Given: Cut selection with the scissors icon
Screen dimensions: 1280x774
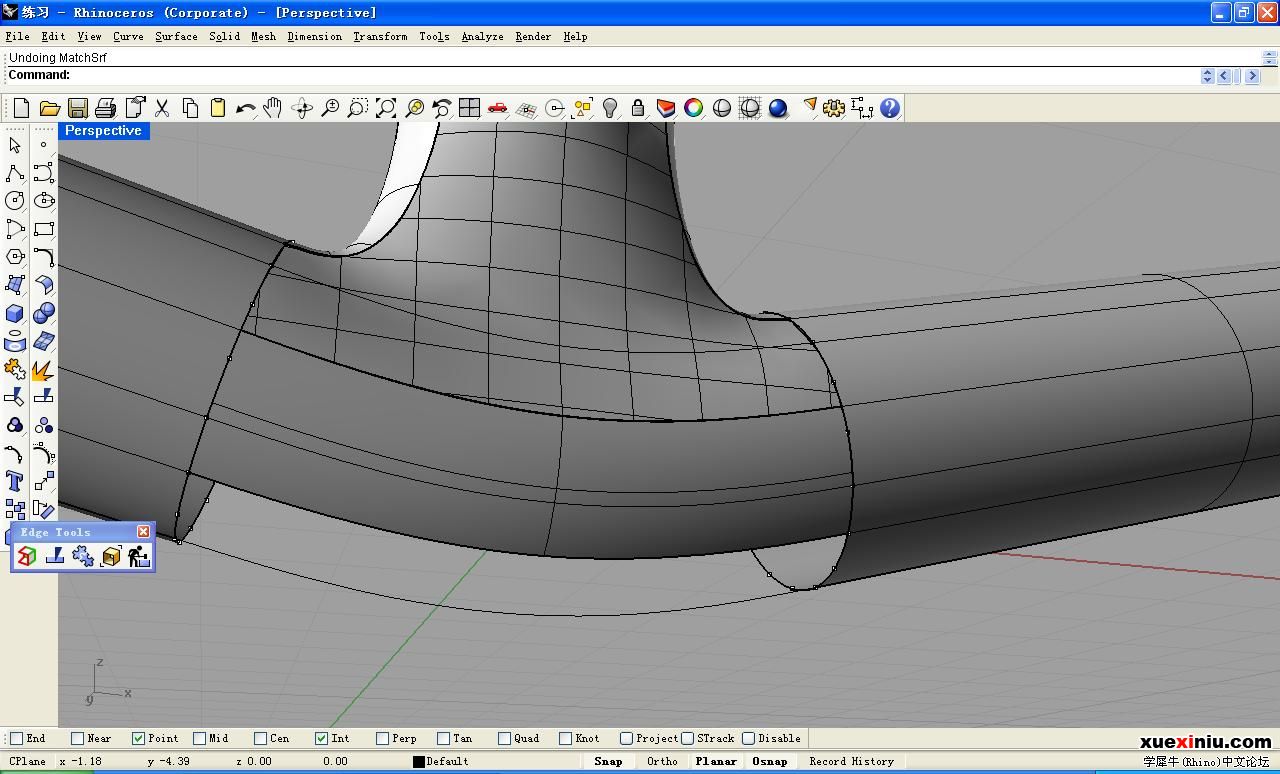Looking at the screenshot, I should (x=161, y=108).
